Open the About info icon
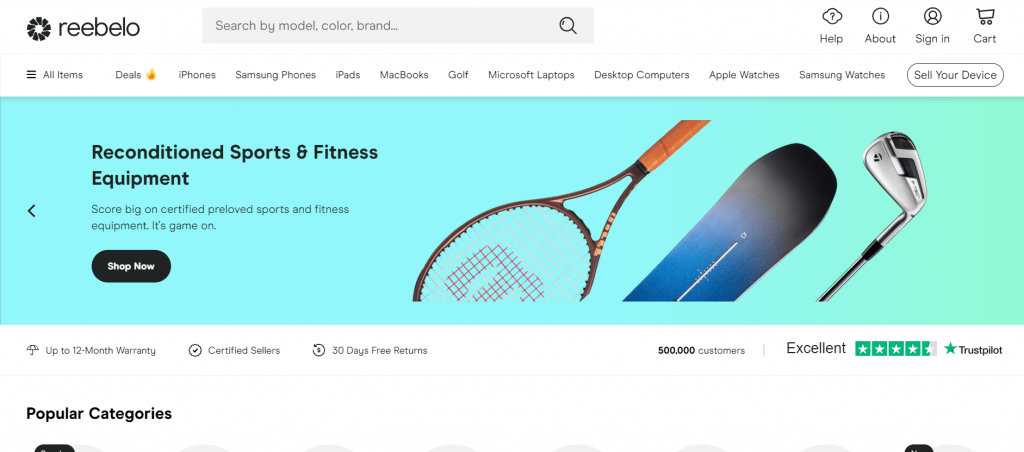The image size is (1024, 452). pyautogui.click(x=880, y=16)
